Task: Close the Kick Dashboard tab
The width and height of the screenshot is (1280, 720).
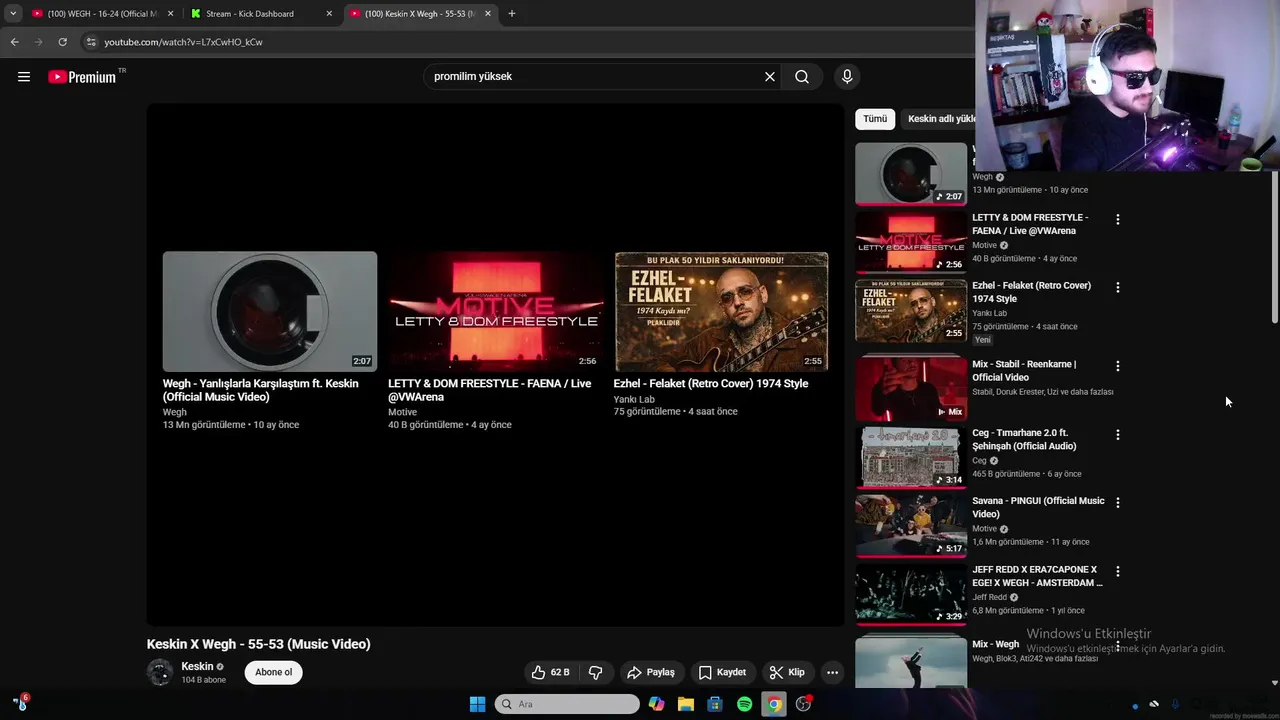Action: pos(329,14)
